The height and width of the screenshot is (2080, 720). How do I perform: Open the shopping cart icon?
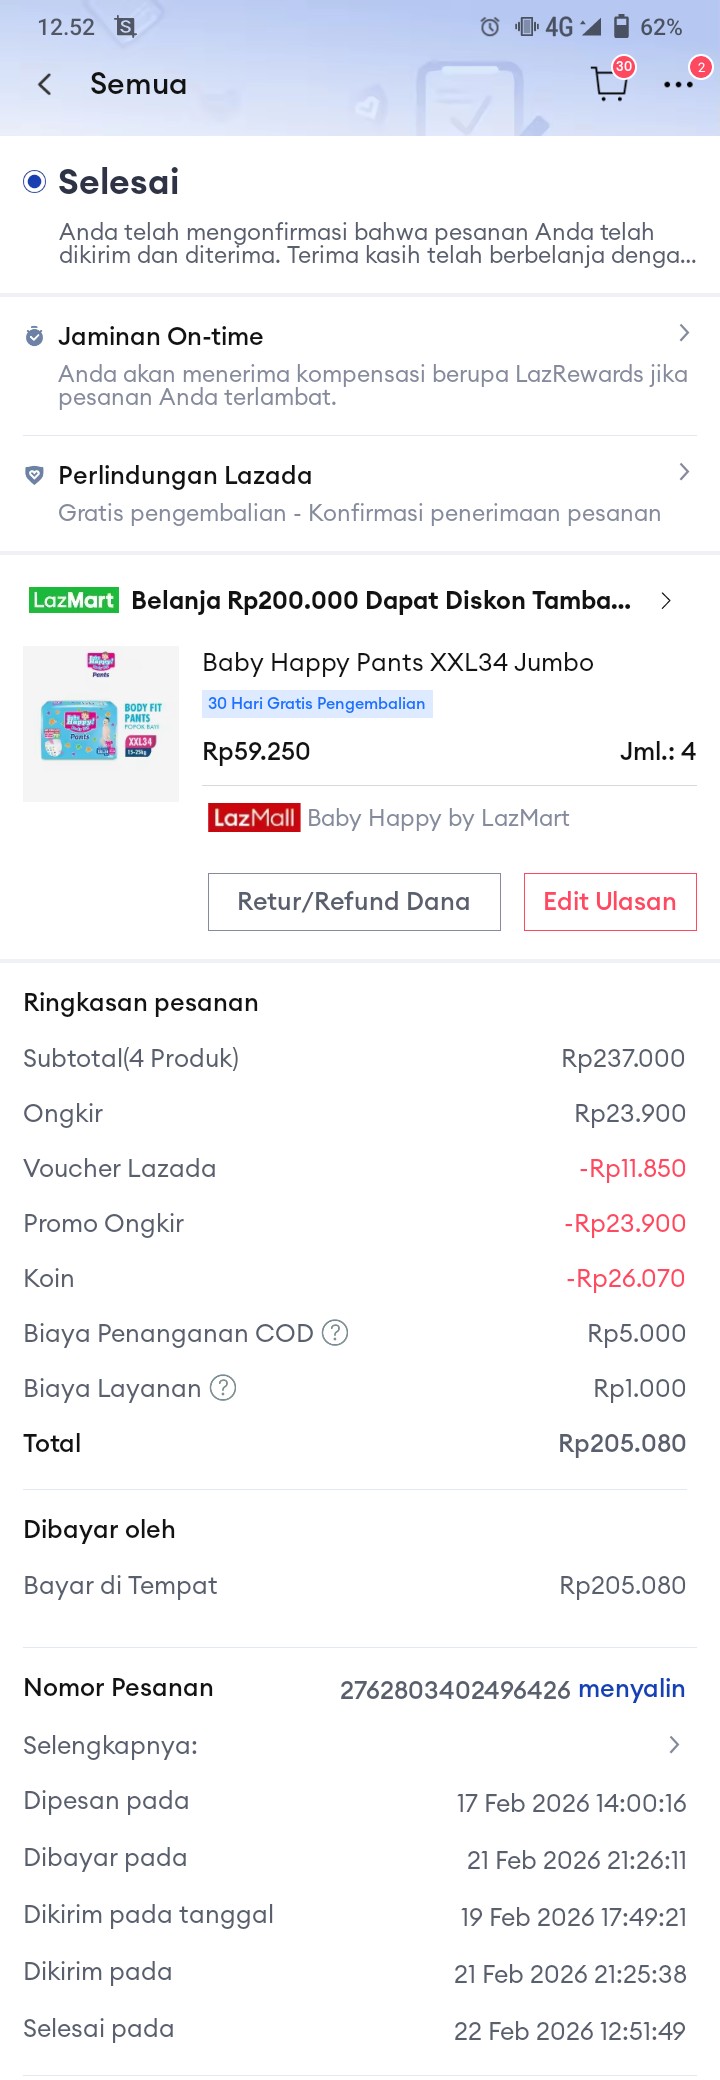(x=609, y=84)
